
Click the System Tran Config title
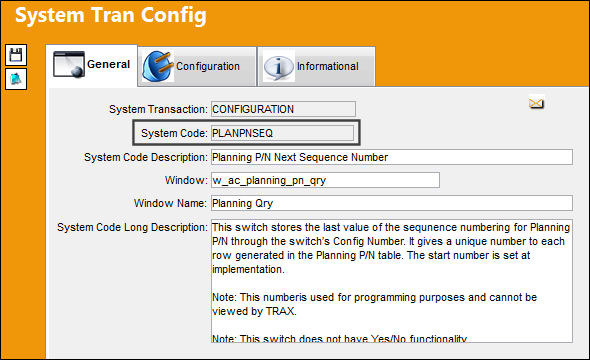coord(111,15)
